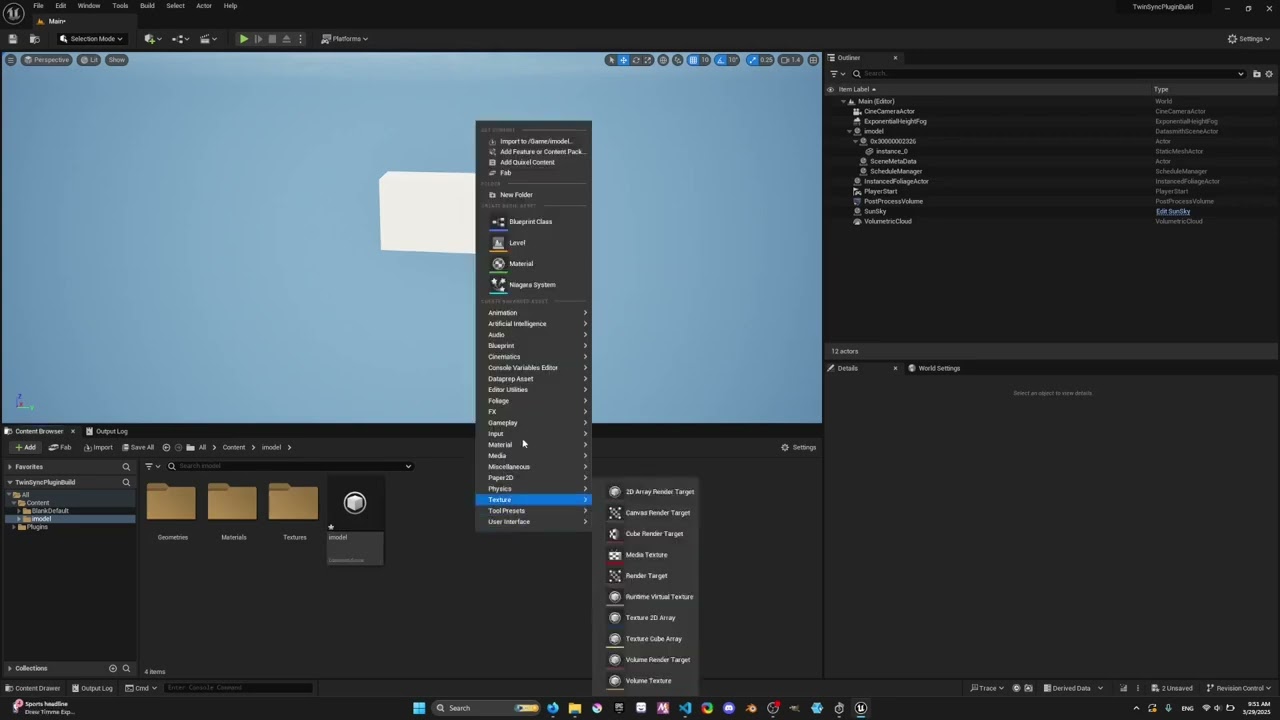Select the scale gizmo tool in viewport
The width and height of the screenshot is (1280, 720).
648,60
